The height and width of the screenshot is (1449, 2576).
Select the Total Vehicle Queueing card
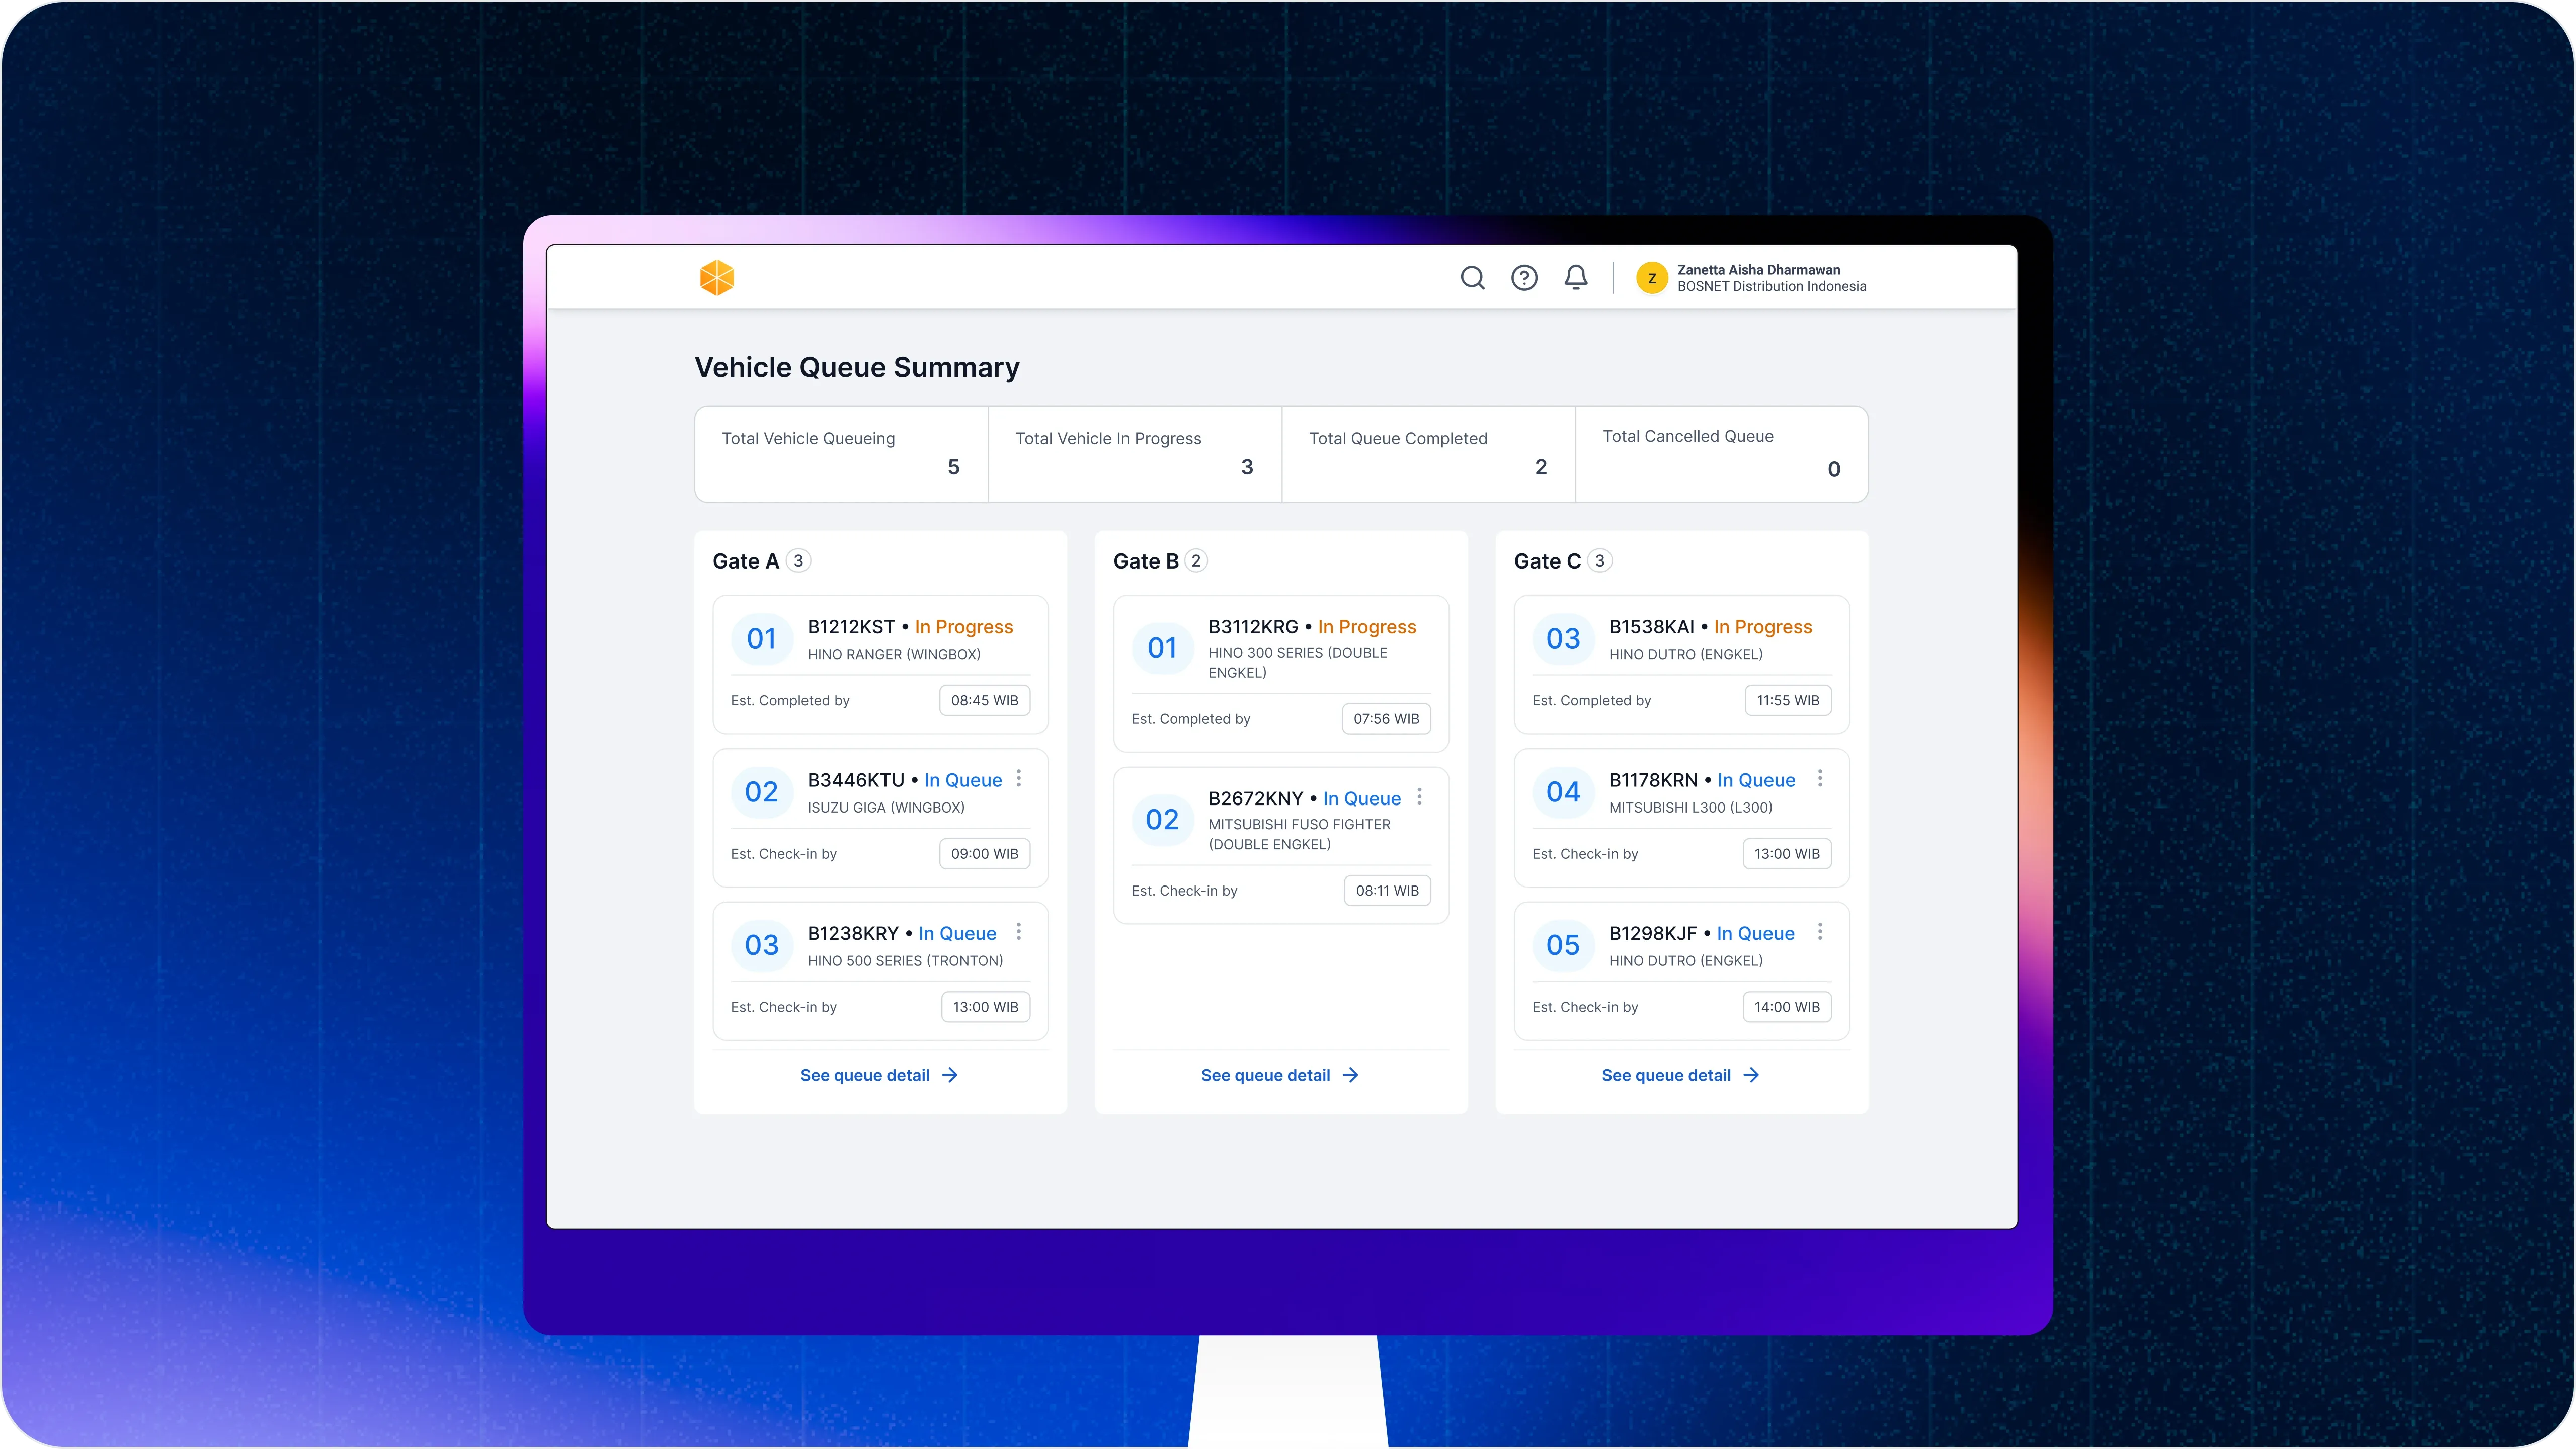pos(841,453)
